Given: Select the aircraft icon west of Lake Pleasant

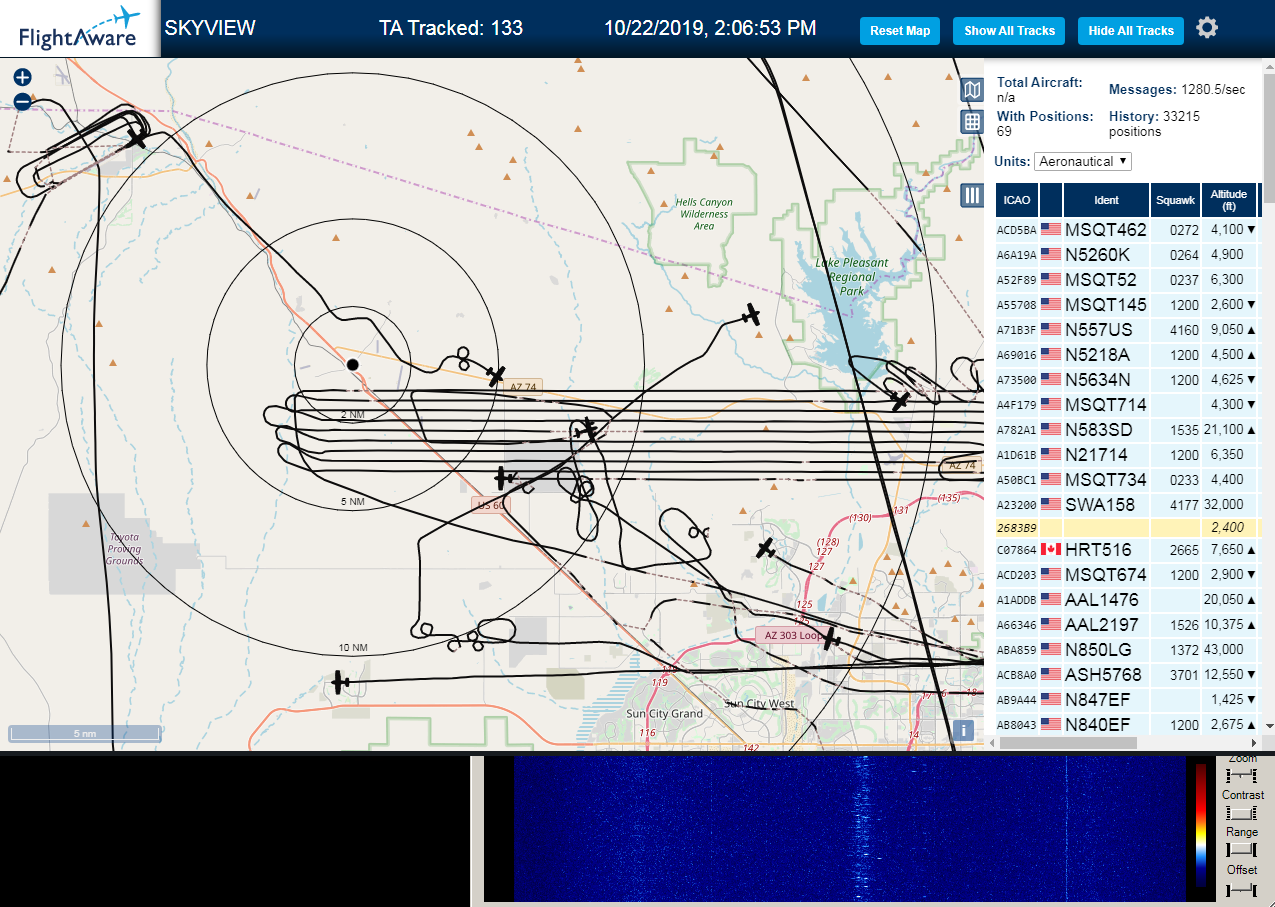Looking at the screenshot, I should (751, 315).
